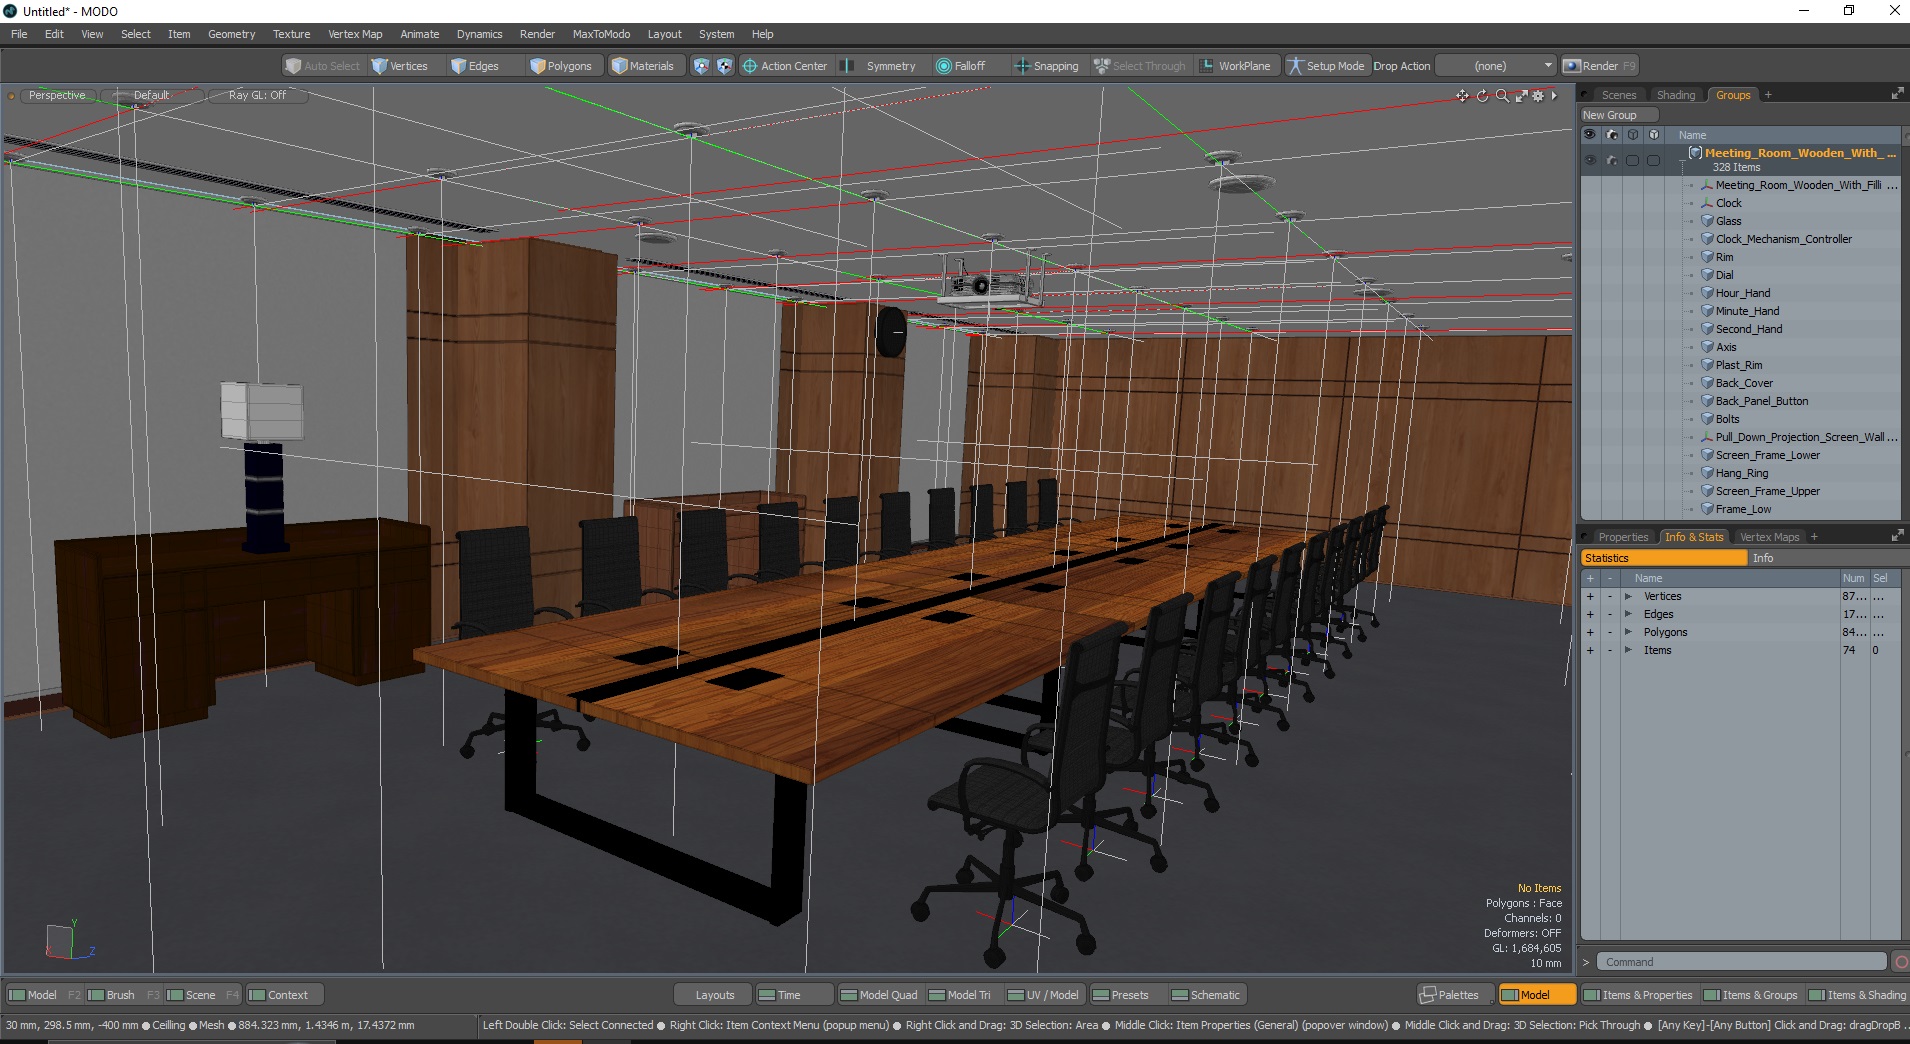This screenshot has height=1044, width=1910.
Task: Click the Render F9 button
Action: click(x=1600, y=66)
